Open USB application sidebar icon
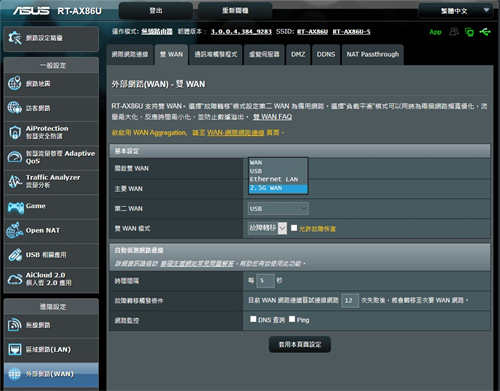The image size is (500, 391). [x=15, y=255]
